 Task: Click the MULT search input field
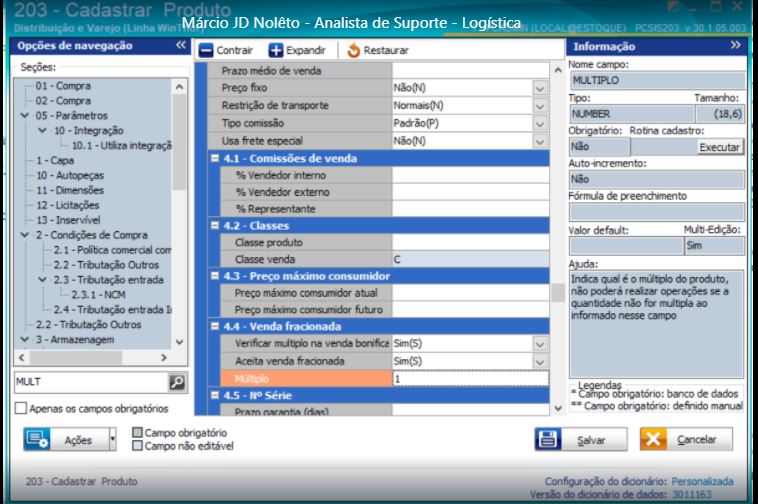tap(91, 382)
